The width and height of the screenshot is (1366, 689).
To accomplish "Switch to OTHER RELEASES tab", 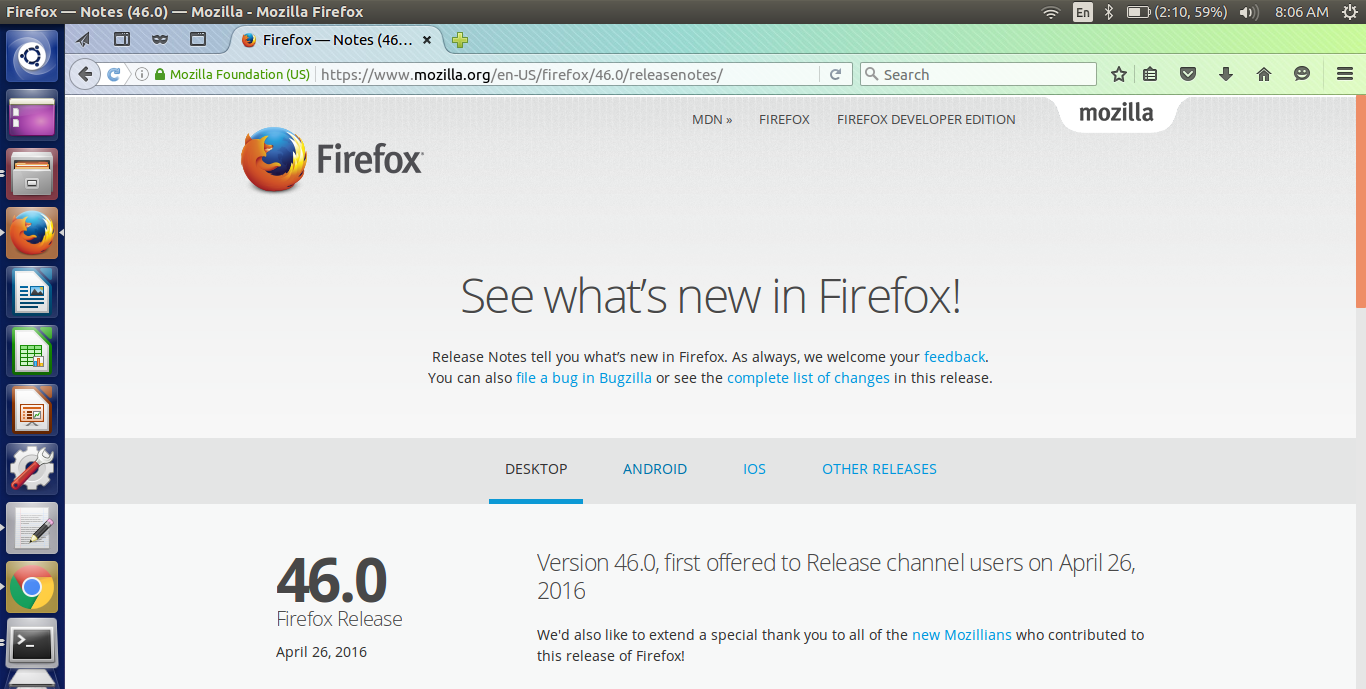I will [879, 469].
